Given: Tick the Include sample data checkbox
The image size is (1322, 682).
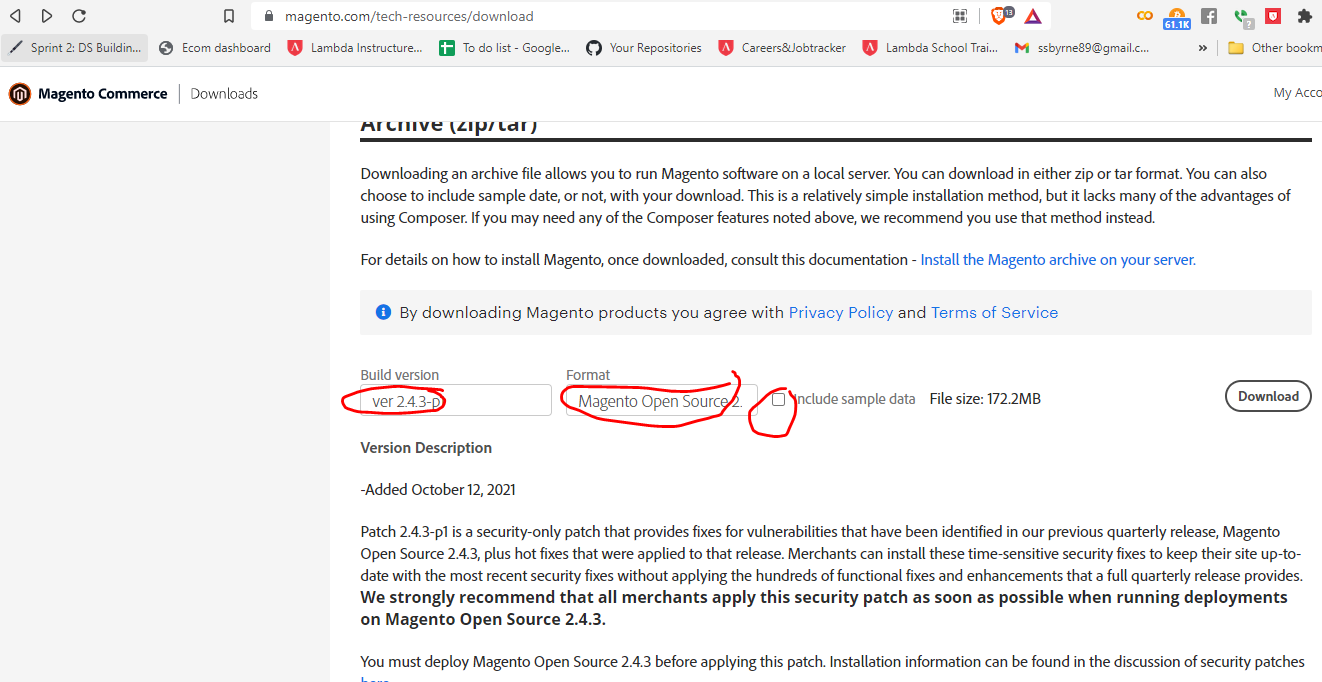Looking at the screenshot, I should pyautogui.click(x=779, y=399).
